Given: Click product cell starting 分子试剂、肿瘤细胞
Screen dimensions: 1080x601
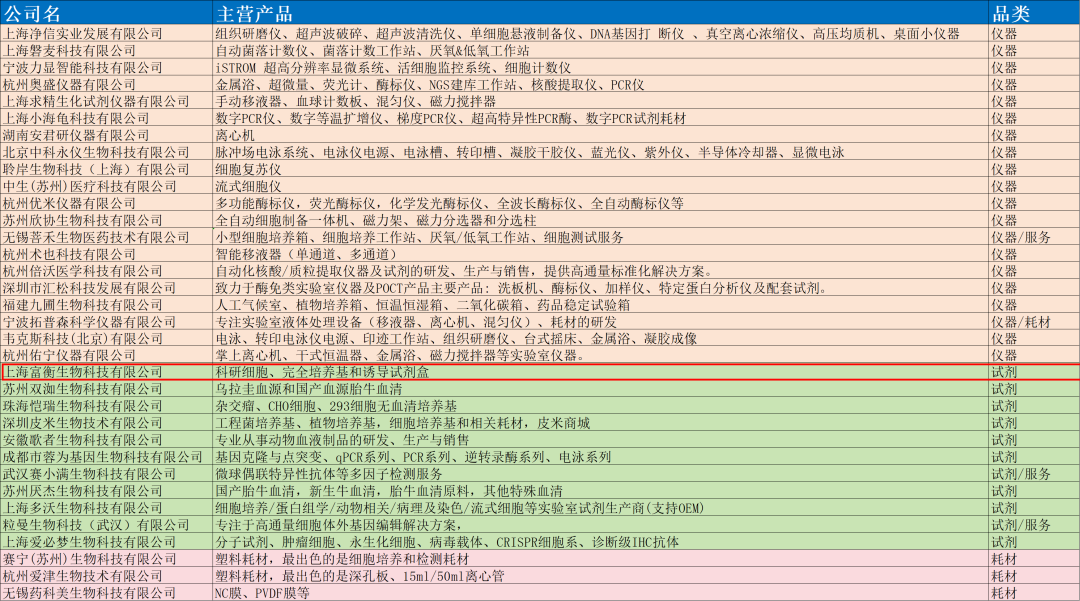Looking at the screenshot, I should click(601, 542).
